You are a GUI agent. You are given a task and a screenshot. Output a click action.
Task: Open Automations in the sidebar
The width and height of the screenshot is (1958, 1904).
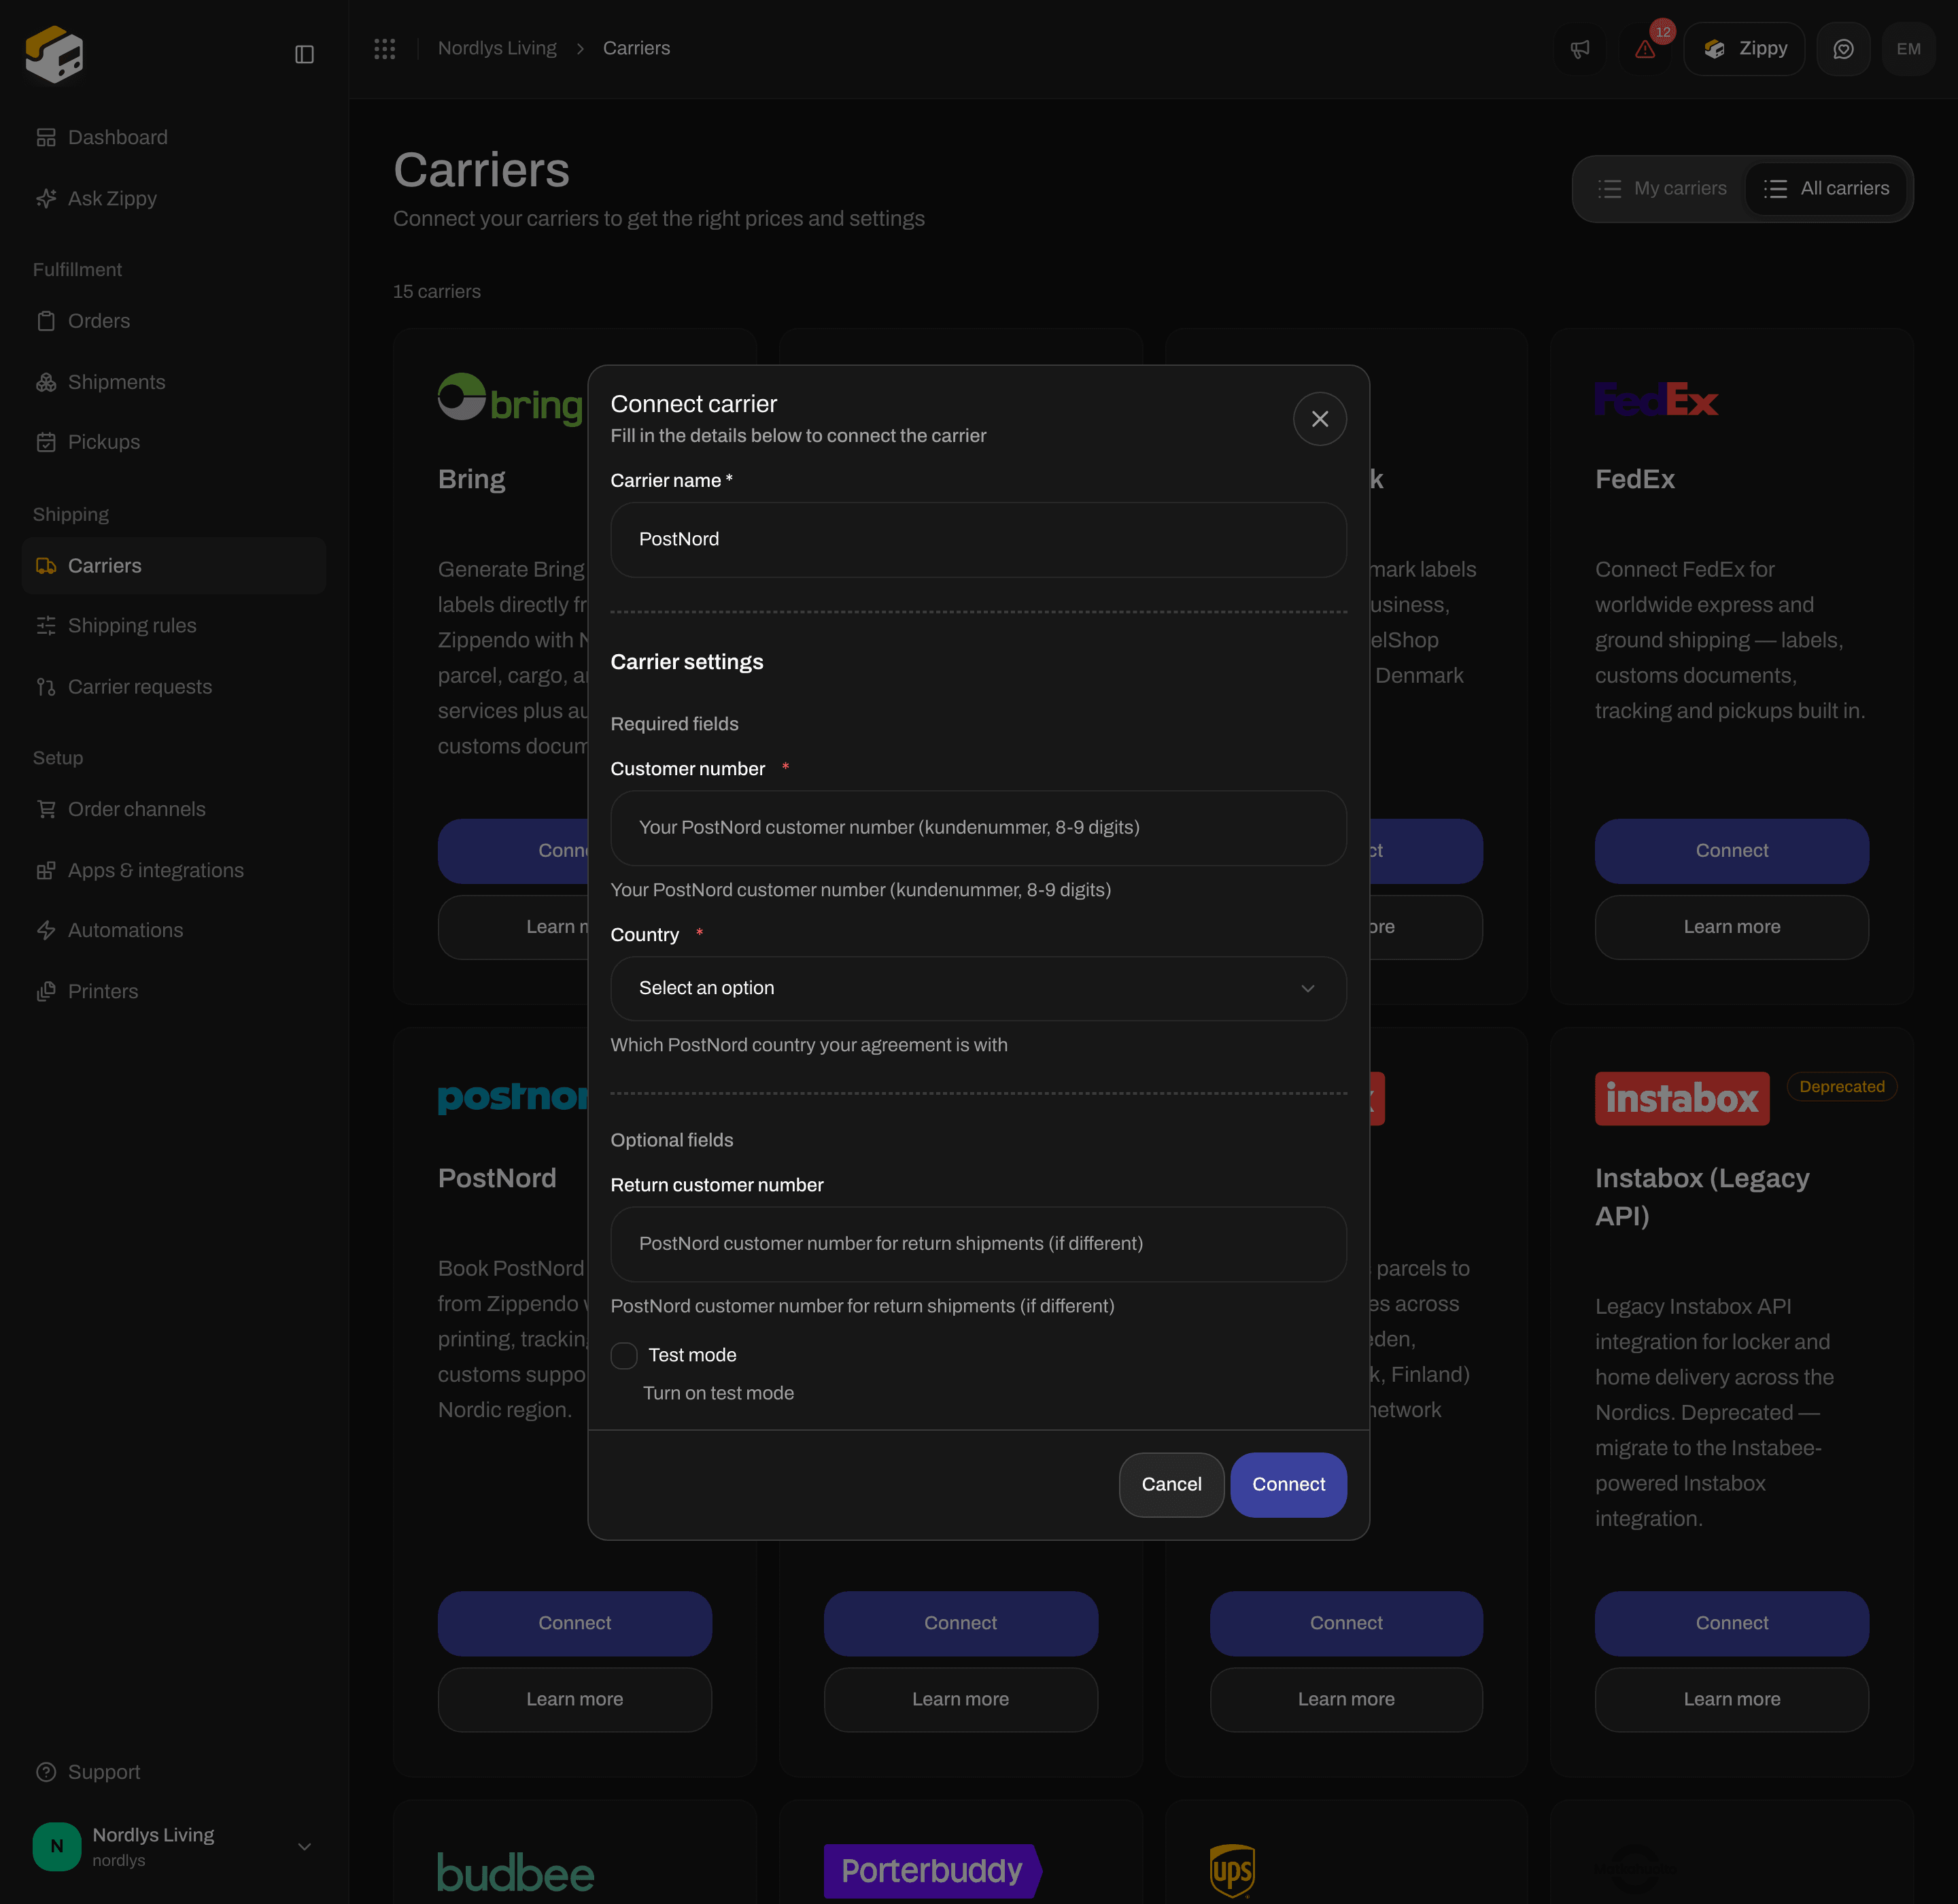click(x=174, y=930)
